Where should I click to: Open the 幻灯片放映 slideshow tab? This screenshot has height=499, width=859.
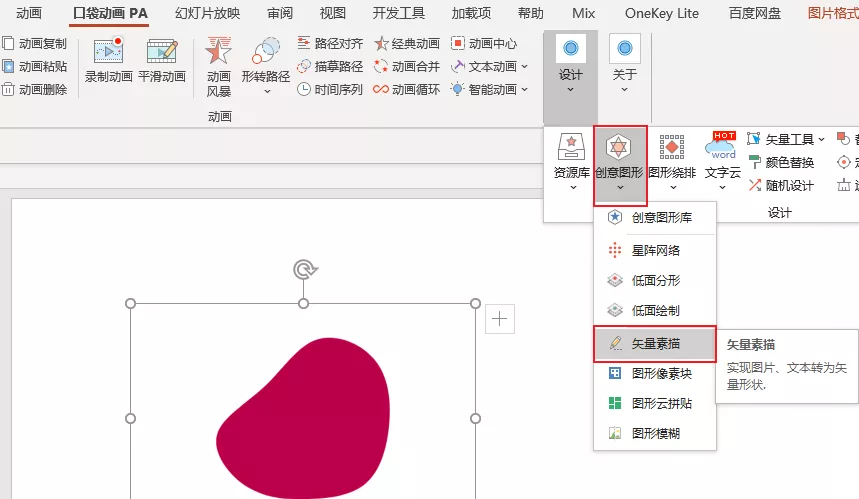[x=208, y=13]
